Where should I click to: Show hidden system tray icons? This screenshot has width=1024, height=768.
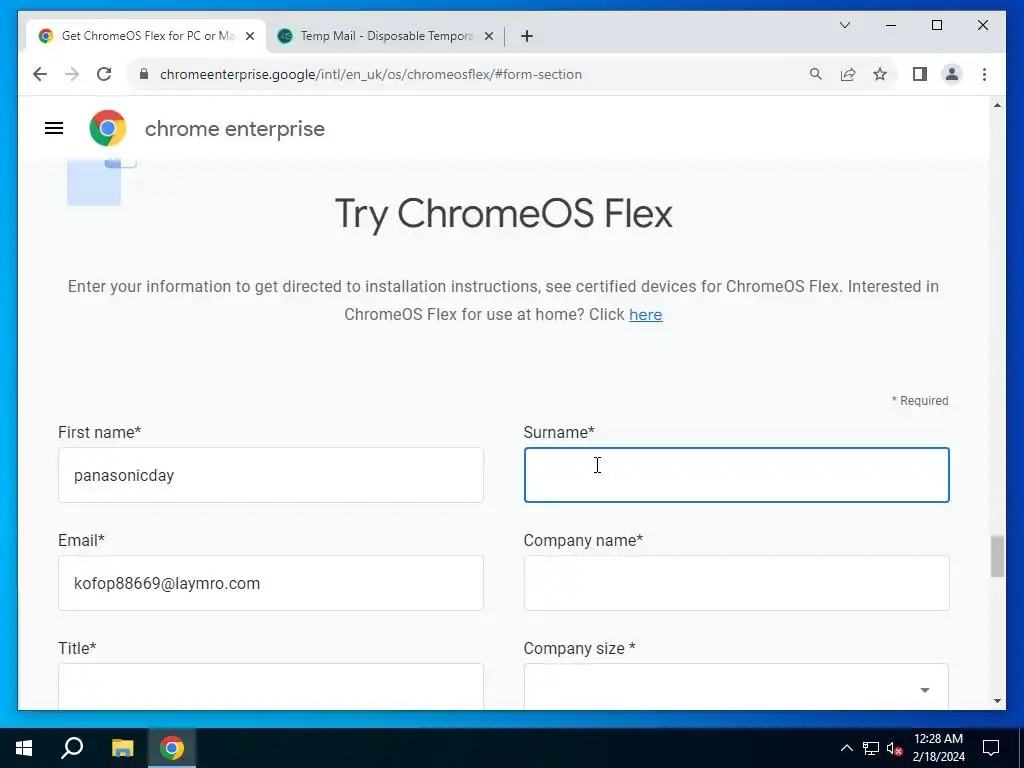pyautogui.click(x=846, y=748)
